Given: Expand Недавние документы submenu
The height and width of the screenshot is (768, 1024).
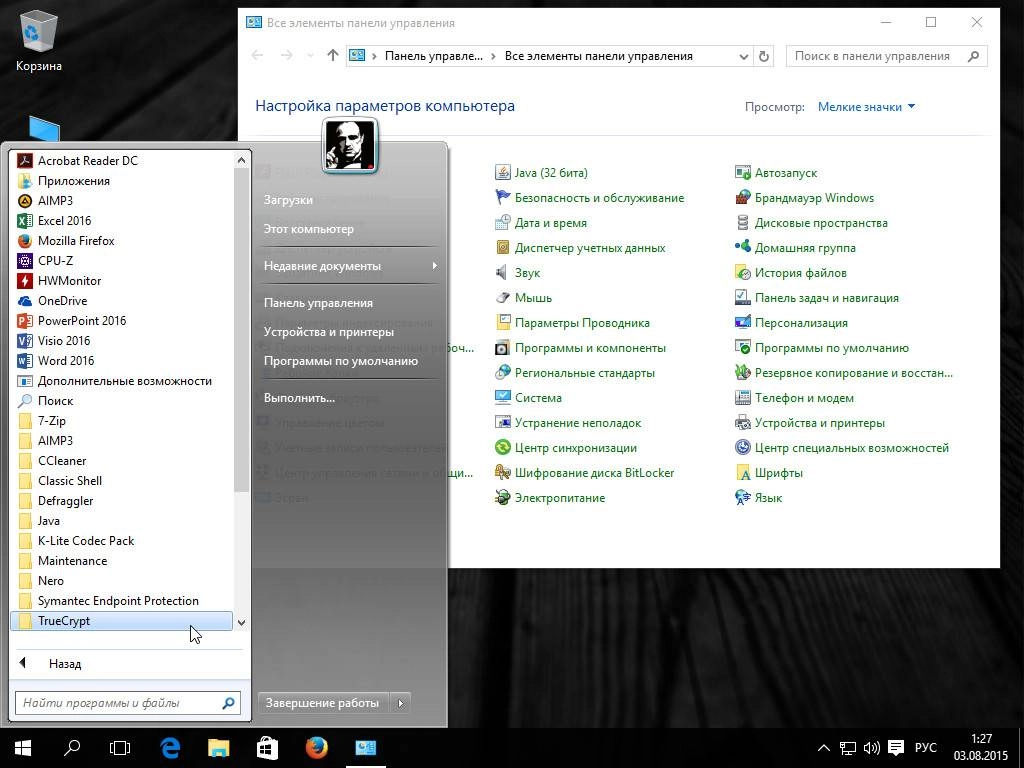Looking at the screenshot, I should pos(350,266).
